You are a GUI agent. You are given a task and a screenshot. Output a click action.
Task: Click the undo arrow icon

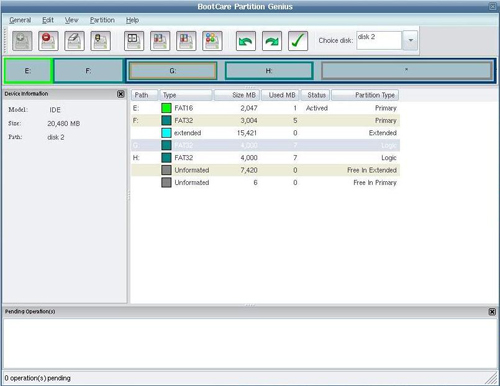click(246, 41)
